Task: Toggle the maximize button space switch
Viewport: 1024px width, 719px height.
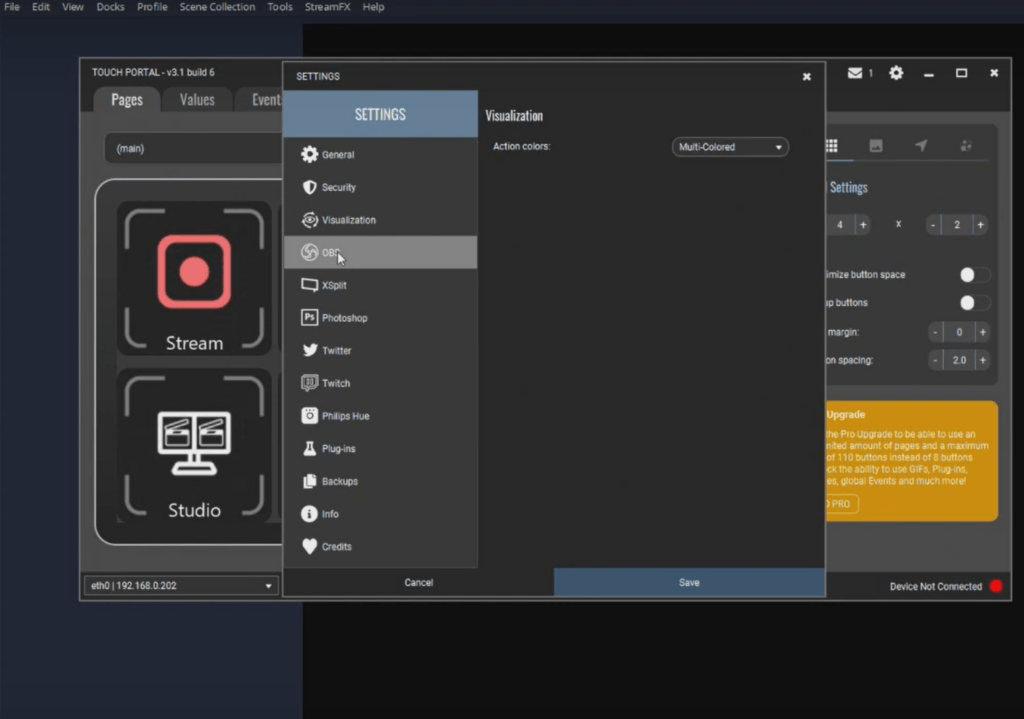Action: click(973, 275)
